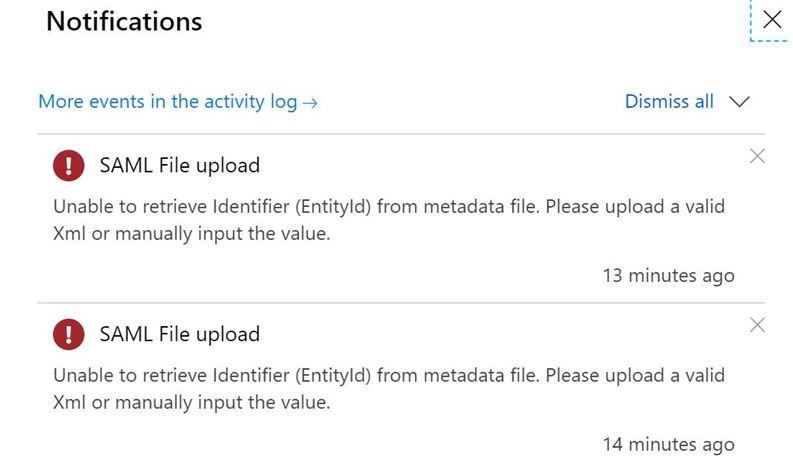Open the second SAML File upload title
The height and width of the screenshot is (467, 793).
tap(180, 334)
